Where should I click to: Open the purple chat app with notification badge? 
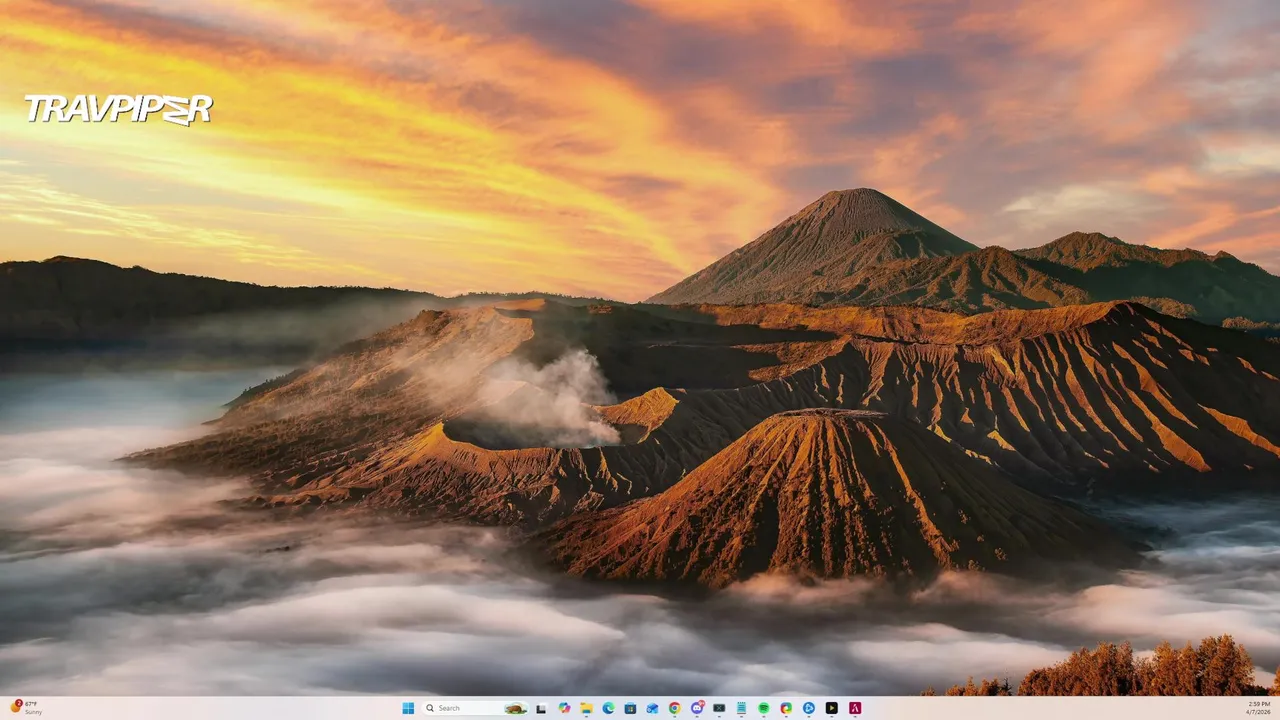697,708
